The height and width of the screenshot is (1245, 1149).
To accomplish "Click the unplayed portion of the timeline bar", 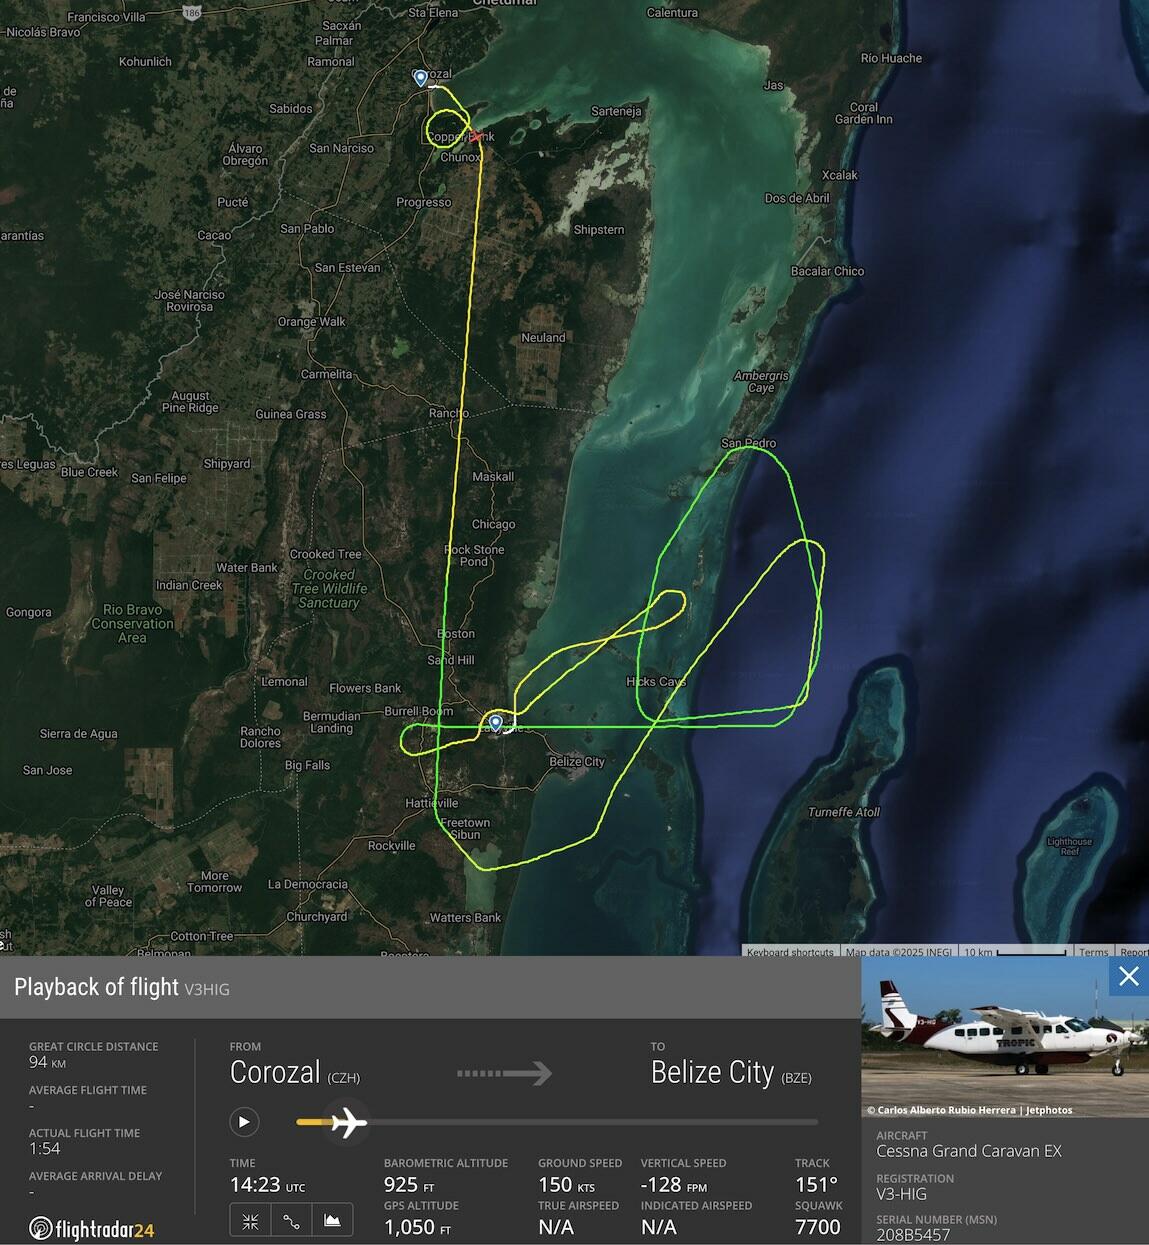I will click(x=593, y=1122).
